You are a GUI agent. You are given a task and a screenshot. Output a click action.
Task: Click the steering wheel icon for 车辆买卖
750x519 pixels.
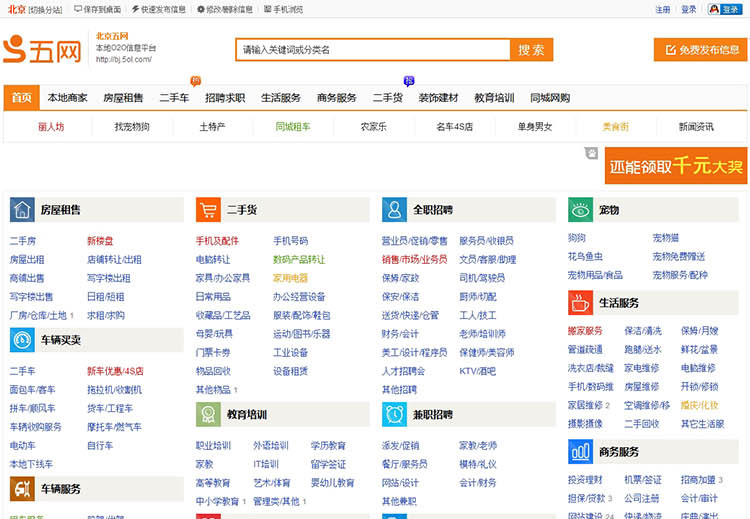[23, 340]
